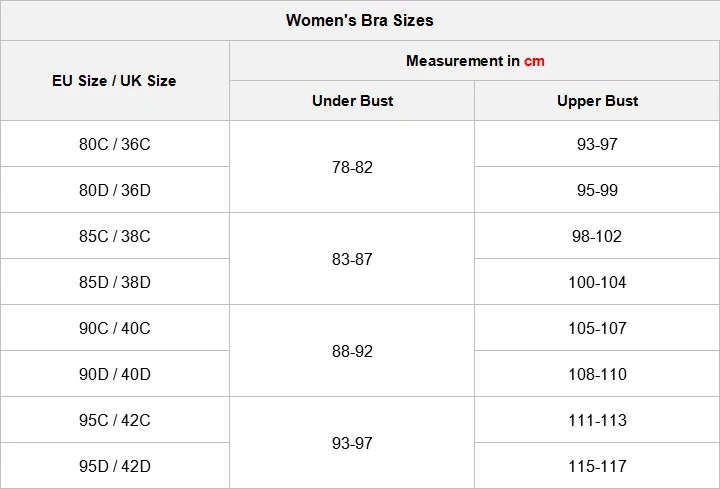The height and width of the screenshot is (489, 720).
Task: Select the 93-97 under bust cell
Action: point(352,443)
